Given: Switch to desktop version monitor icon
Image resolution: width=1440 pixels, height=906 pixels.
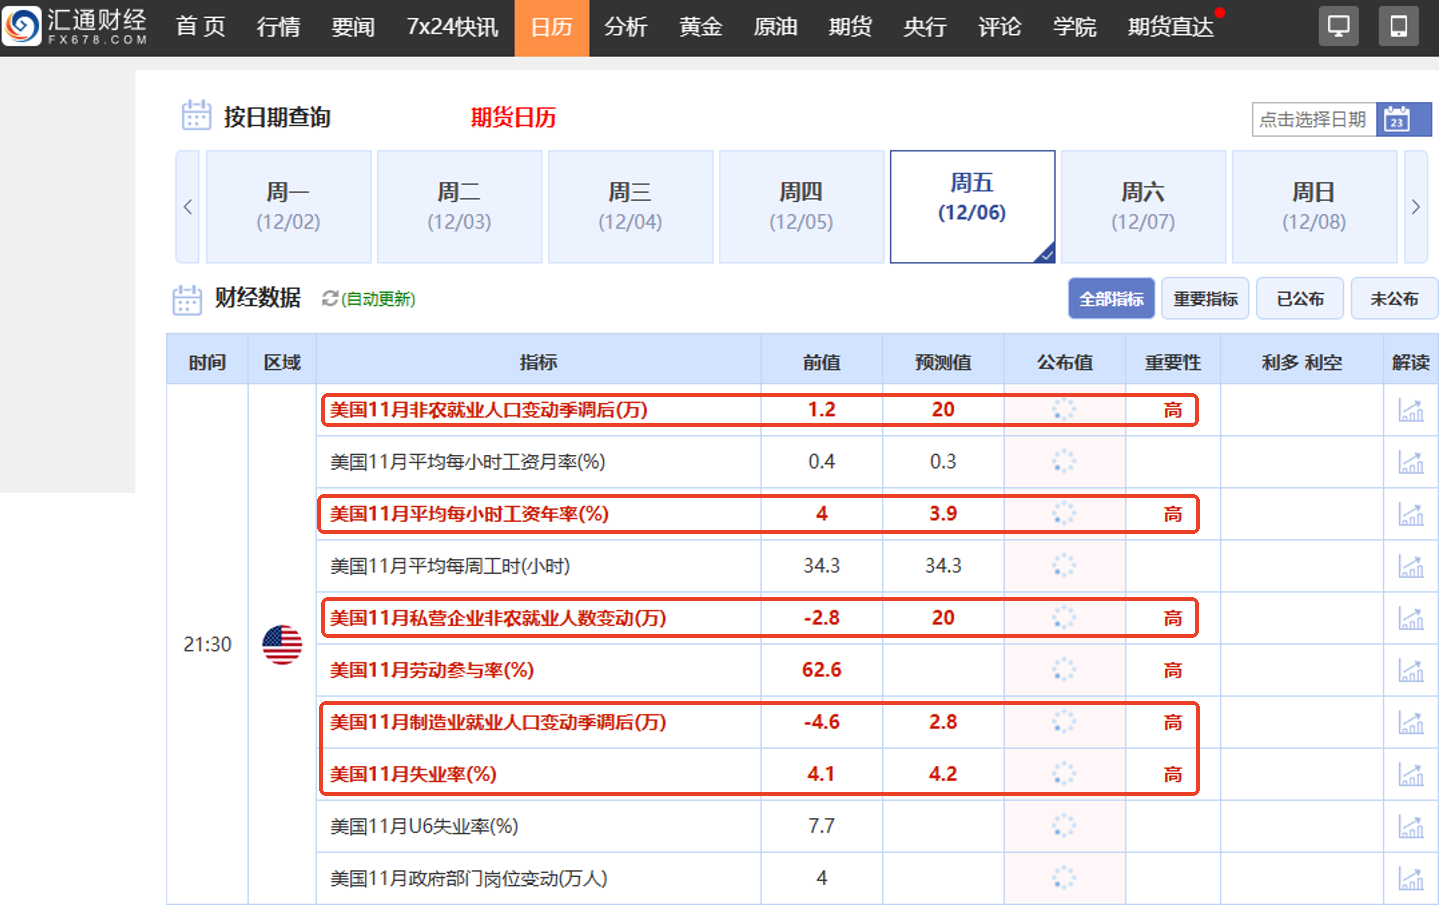Looking at the screenshot, I should click(1338, 26).
